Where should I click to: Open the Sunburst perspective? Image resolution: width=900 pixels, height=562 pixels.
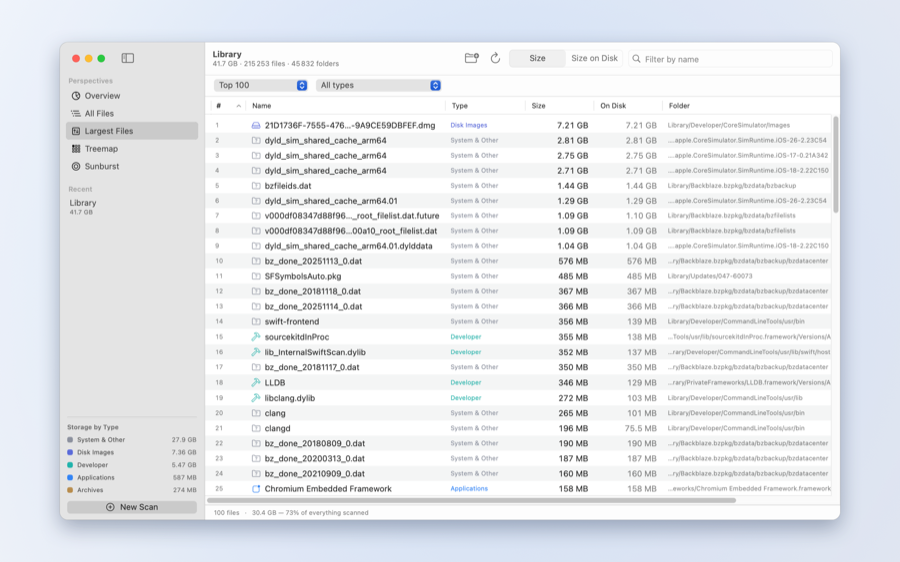click(x=132, y=166)
